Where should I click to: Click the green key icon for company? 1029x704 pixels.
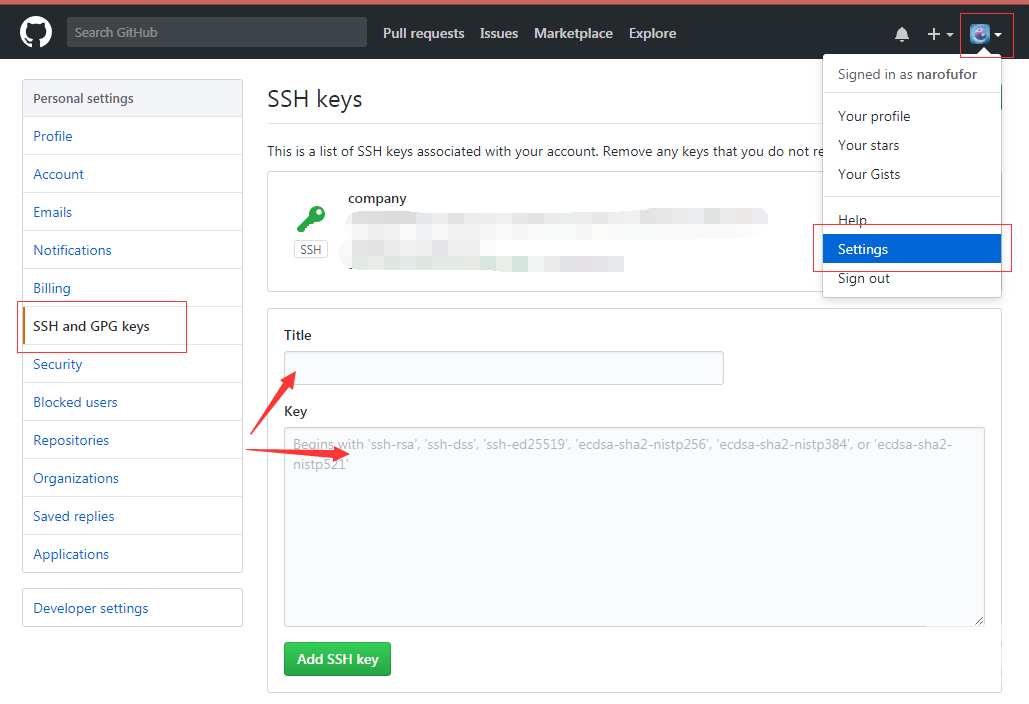[x=311, y=218]
